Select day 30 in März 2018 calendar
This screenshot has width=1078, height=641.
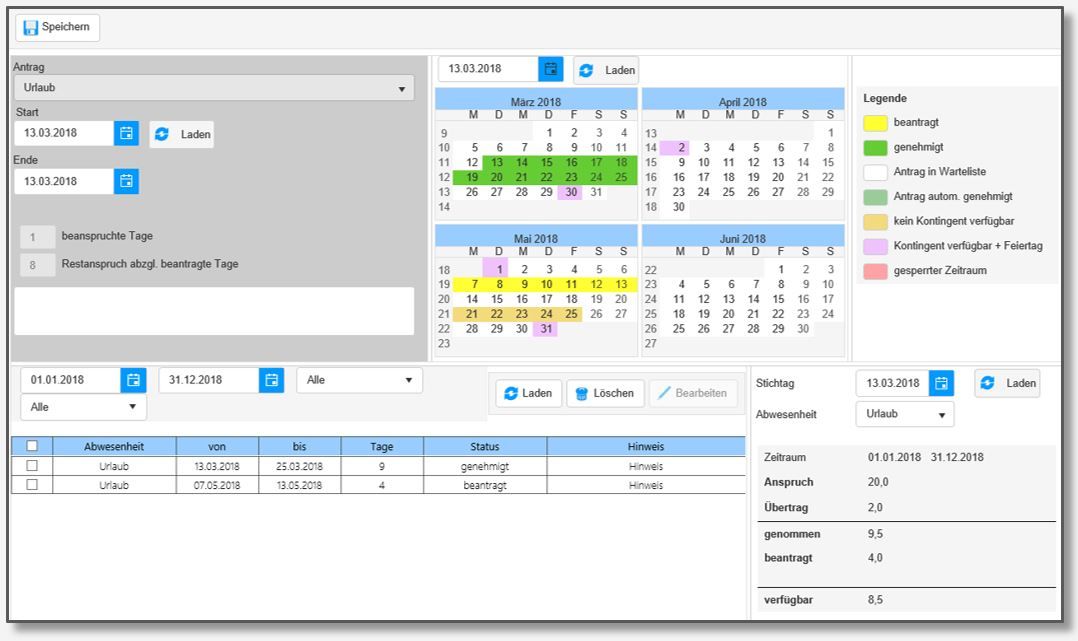pyautogui.click(x=571, y=193)
